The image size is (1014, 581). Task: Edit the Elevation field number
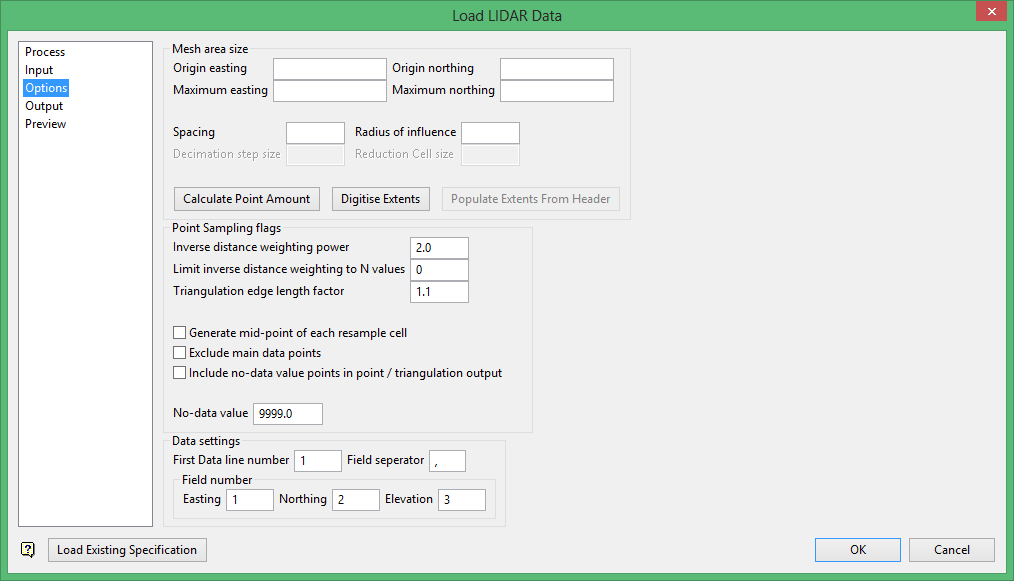pyautogui.click(x=462, y=499)
